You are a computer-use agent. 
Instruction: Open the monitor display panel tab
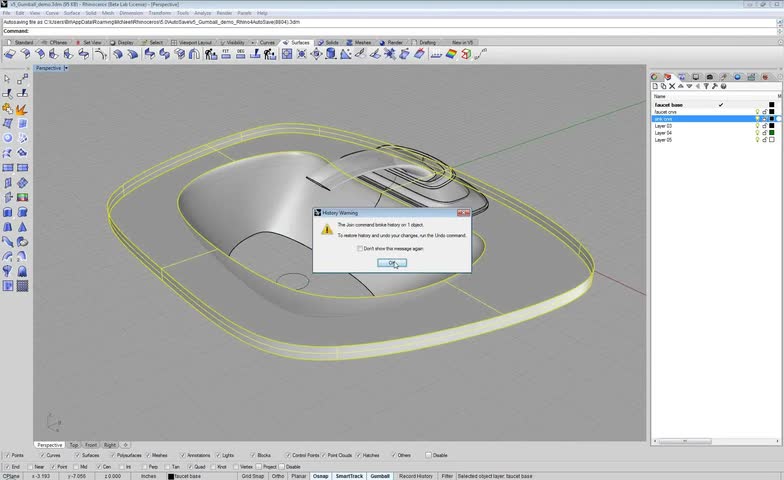[696, 76]
